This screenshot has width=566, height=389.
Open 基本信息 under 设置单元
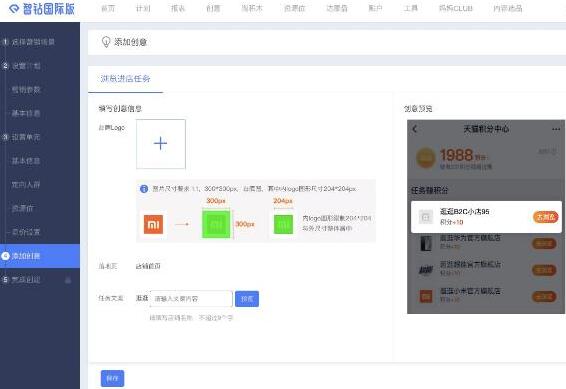click(x=26, y=161)
